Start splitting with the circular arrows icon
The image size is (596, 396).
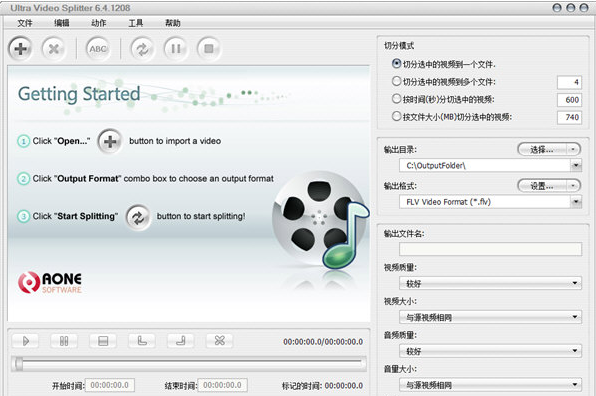[142, 49]
